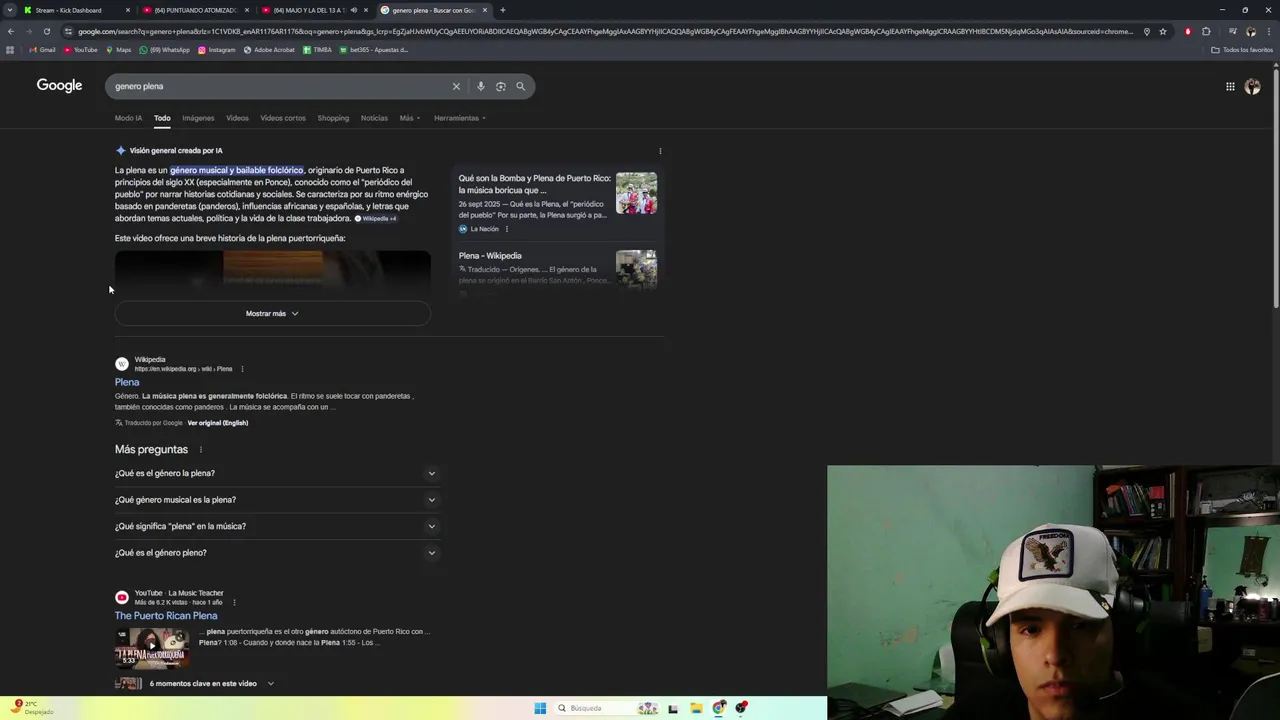Open the weather widget showing 21°C
Screen dimensions: 1280x720
click(x=32, y=708)
